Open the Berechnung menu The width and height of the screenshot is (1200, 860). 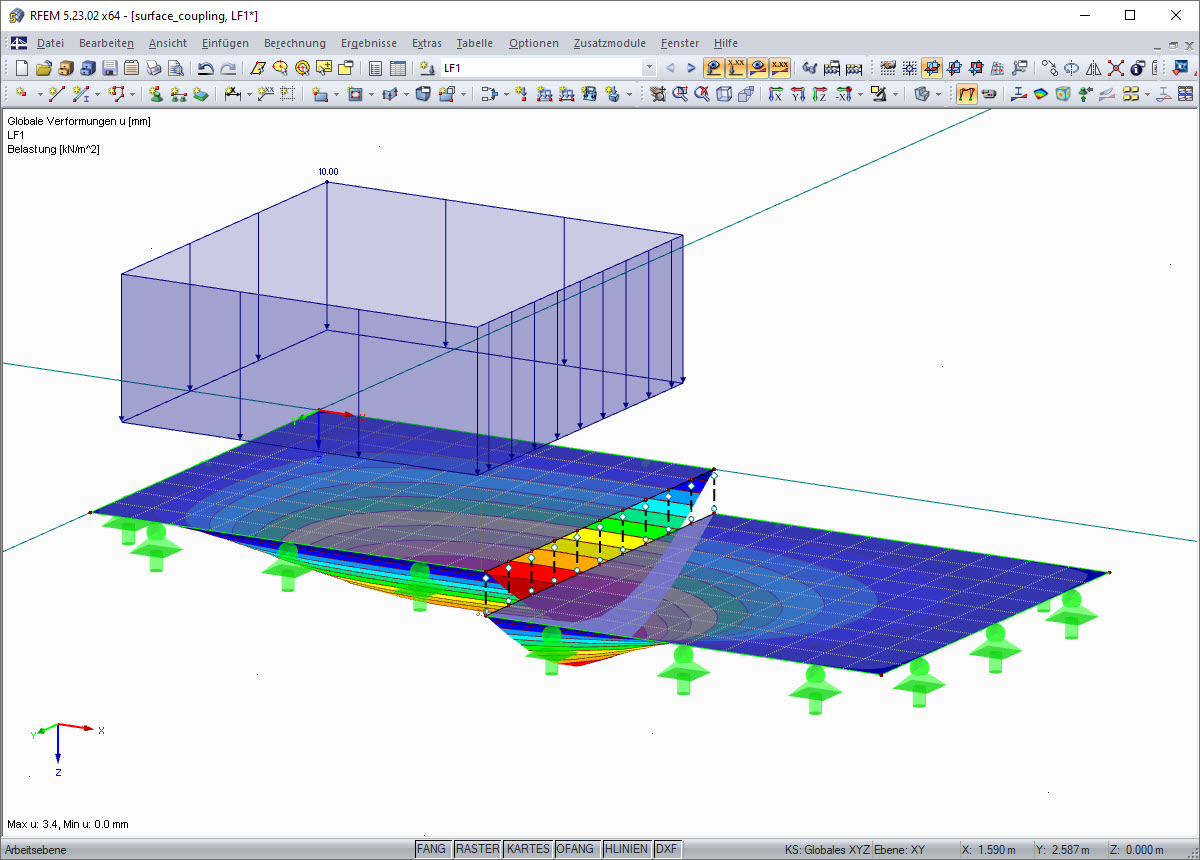(x=295, y=43)
